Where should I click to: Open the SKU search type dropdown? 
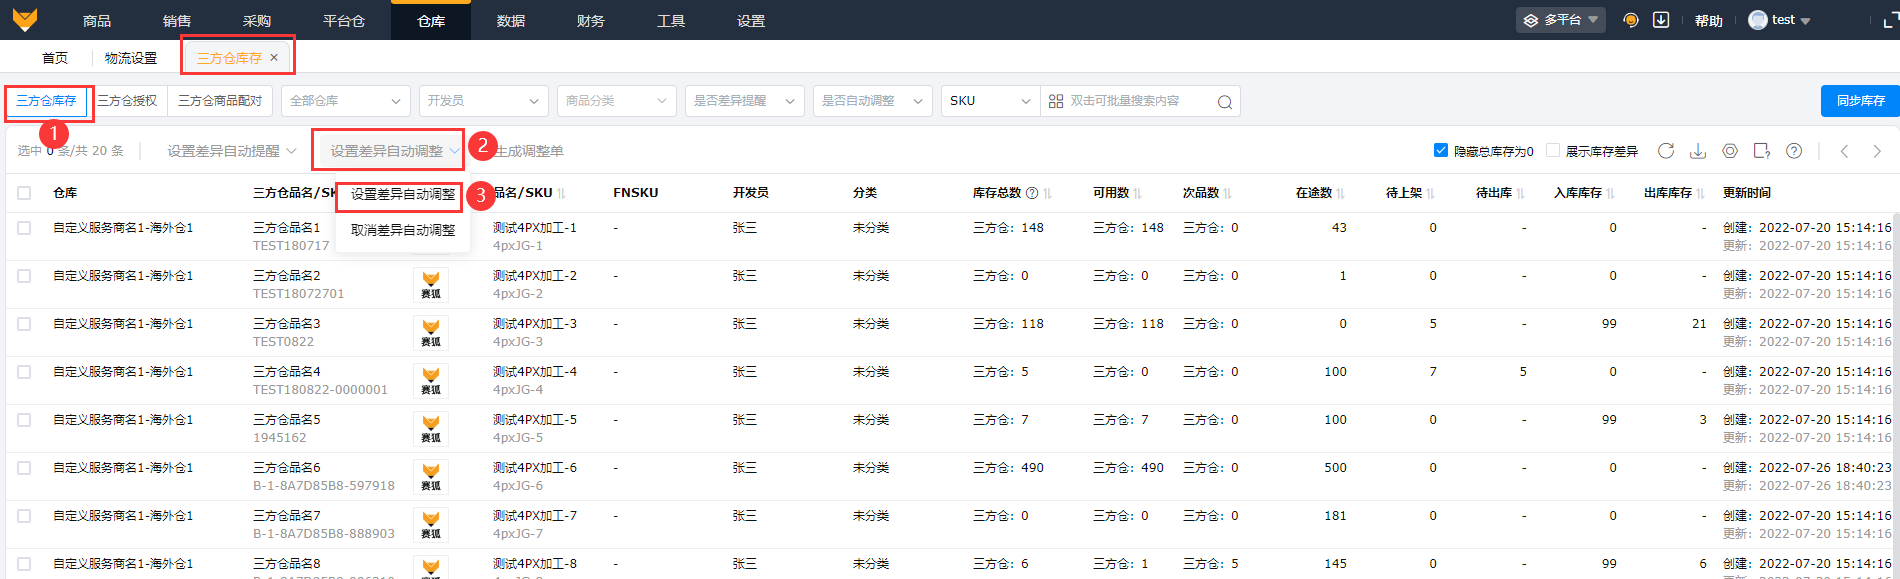point(991,101)
